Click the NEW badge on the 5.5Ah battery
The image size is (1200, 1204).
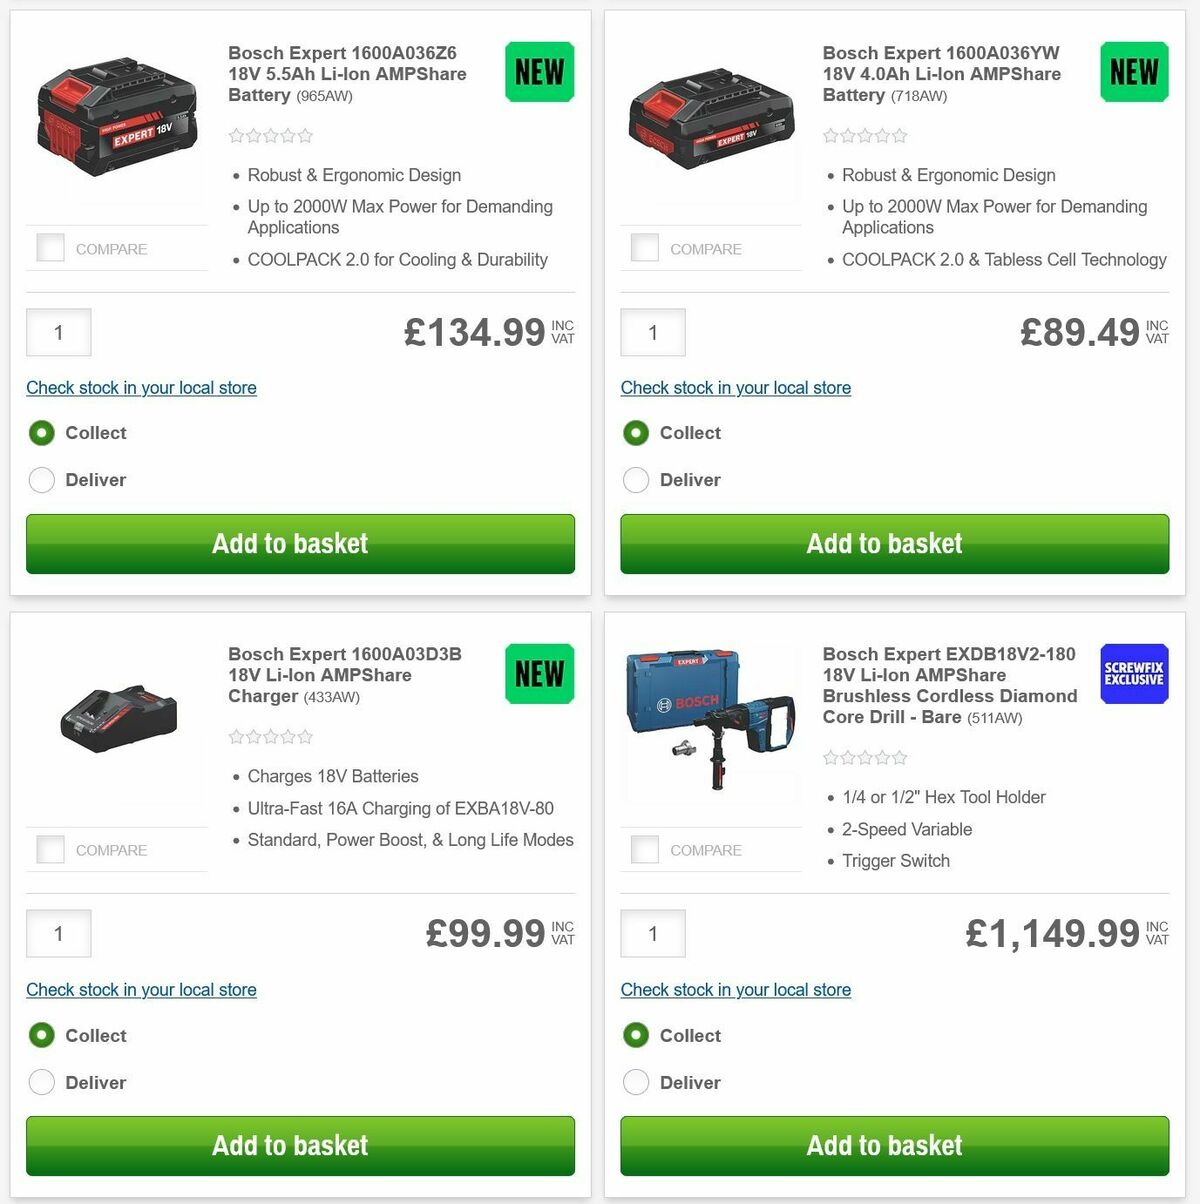(x=538, y=71)
